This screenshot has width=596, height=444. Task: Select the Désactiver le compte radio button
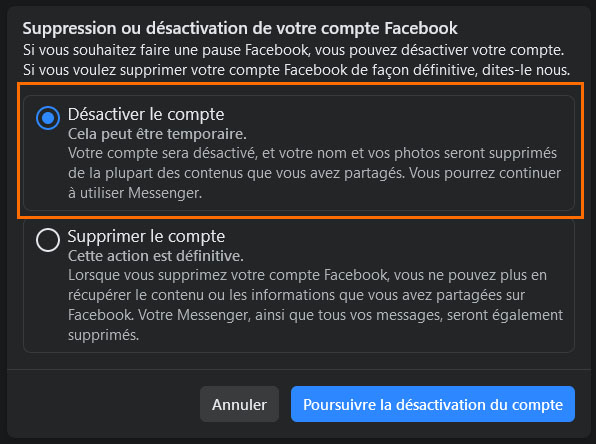(x=48, y=118)
